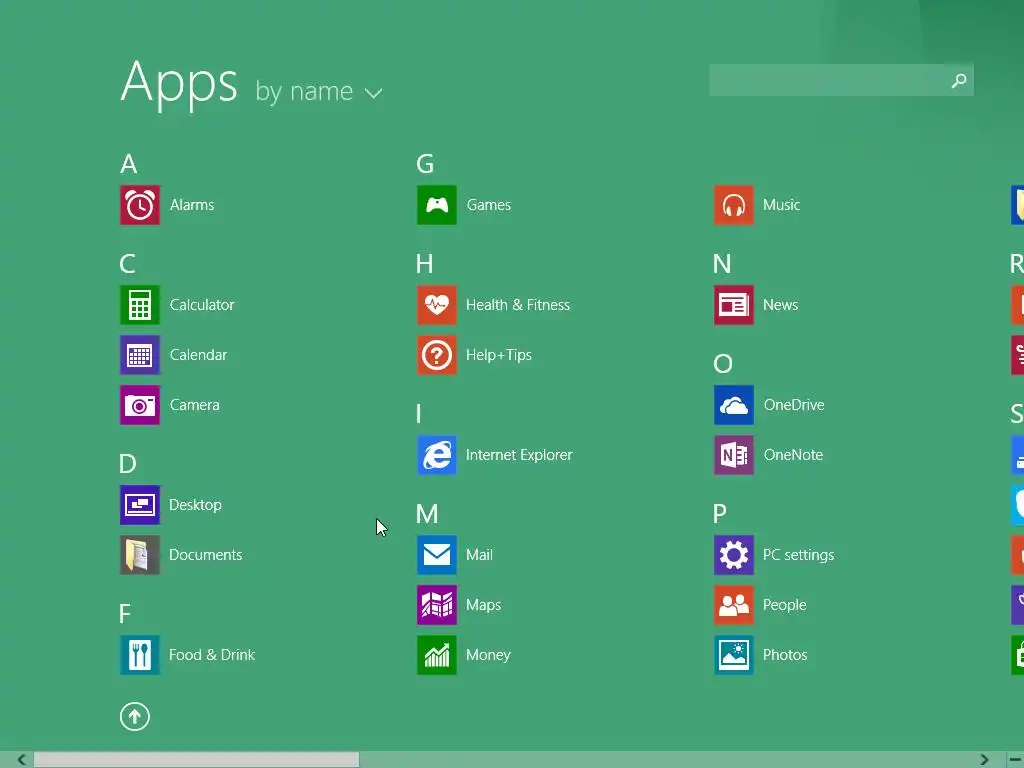Click the scrollbar right arrow
Image resolution: width=1024 pixels, height=768 pixels.
[984, 760]
